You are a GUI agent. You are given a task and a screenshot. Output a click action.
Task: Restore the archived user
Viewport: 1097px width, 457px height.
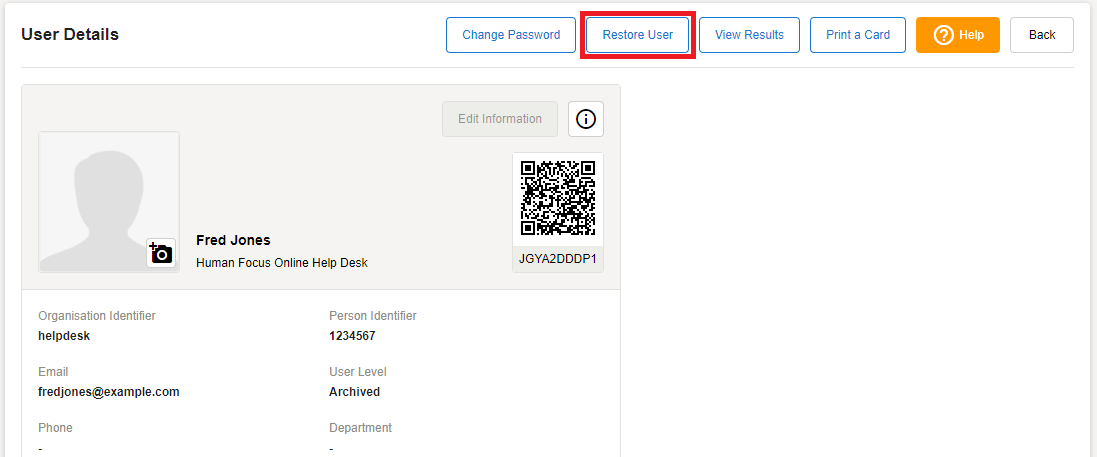point(637,35)
